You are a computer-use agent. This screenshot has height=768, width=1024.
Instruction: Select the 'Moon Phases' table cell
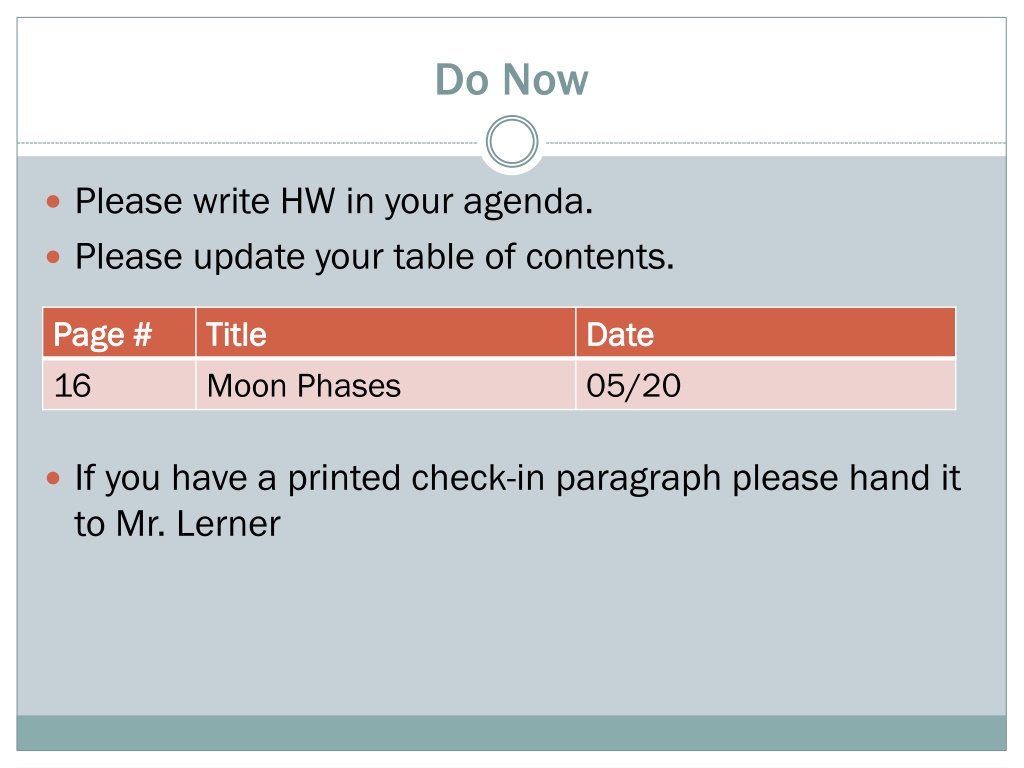[x=385, y=385]
